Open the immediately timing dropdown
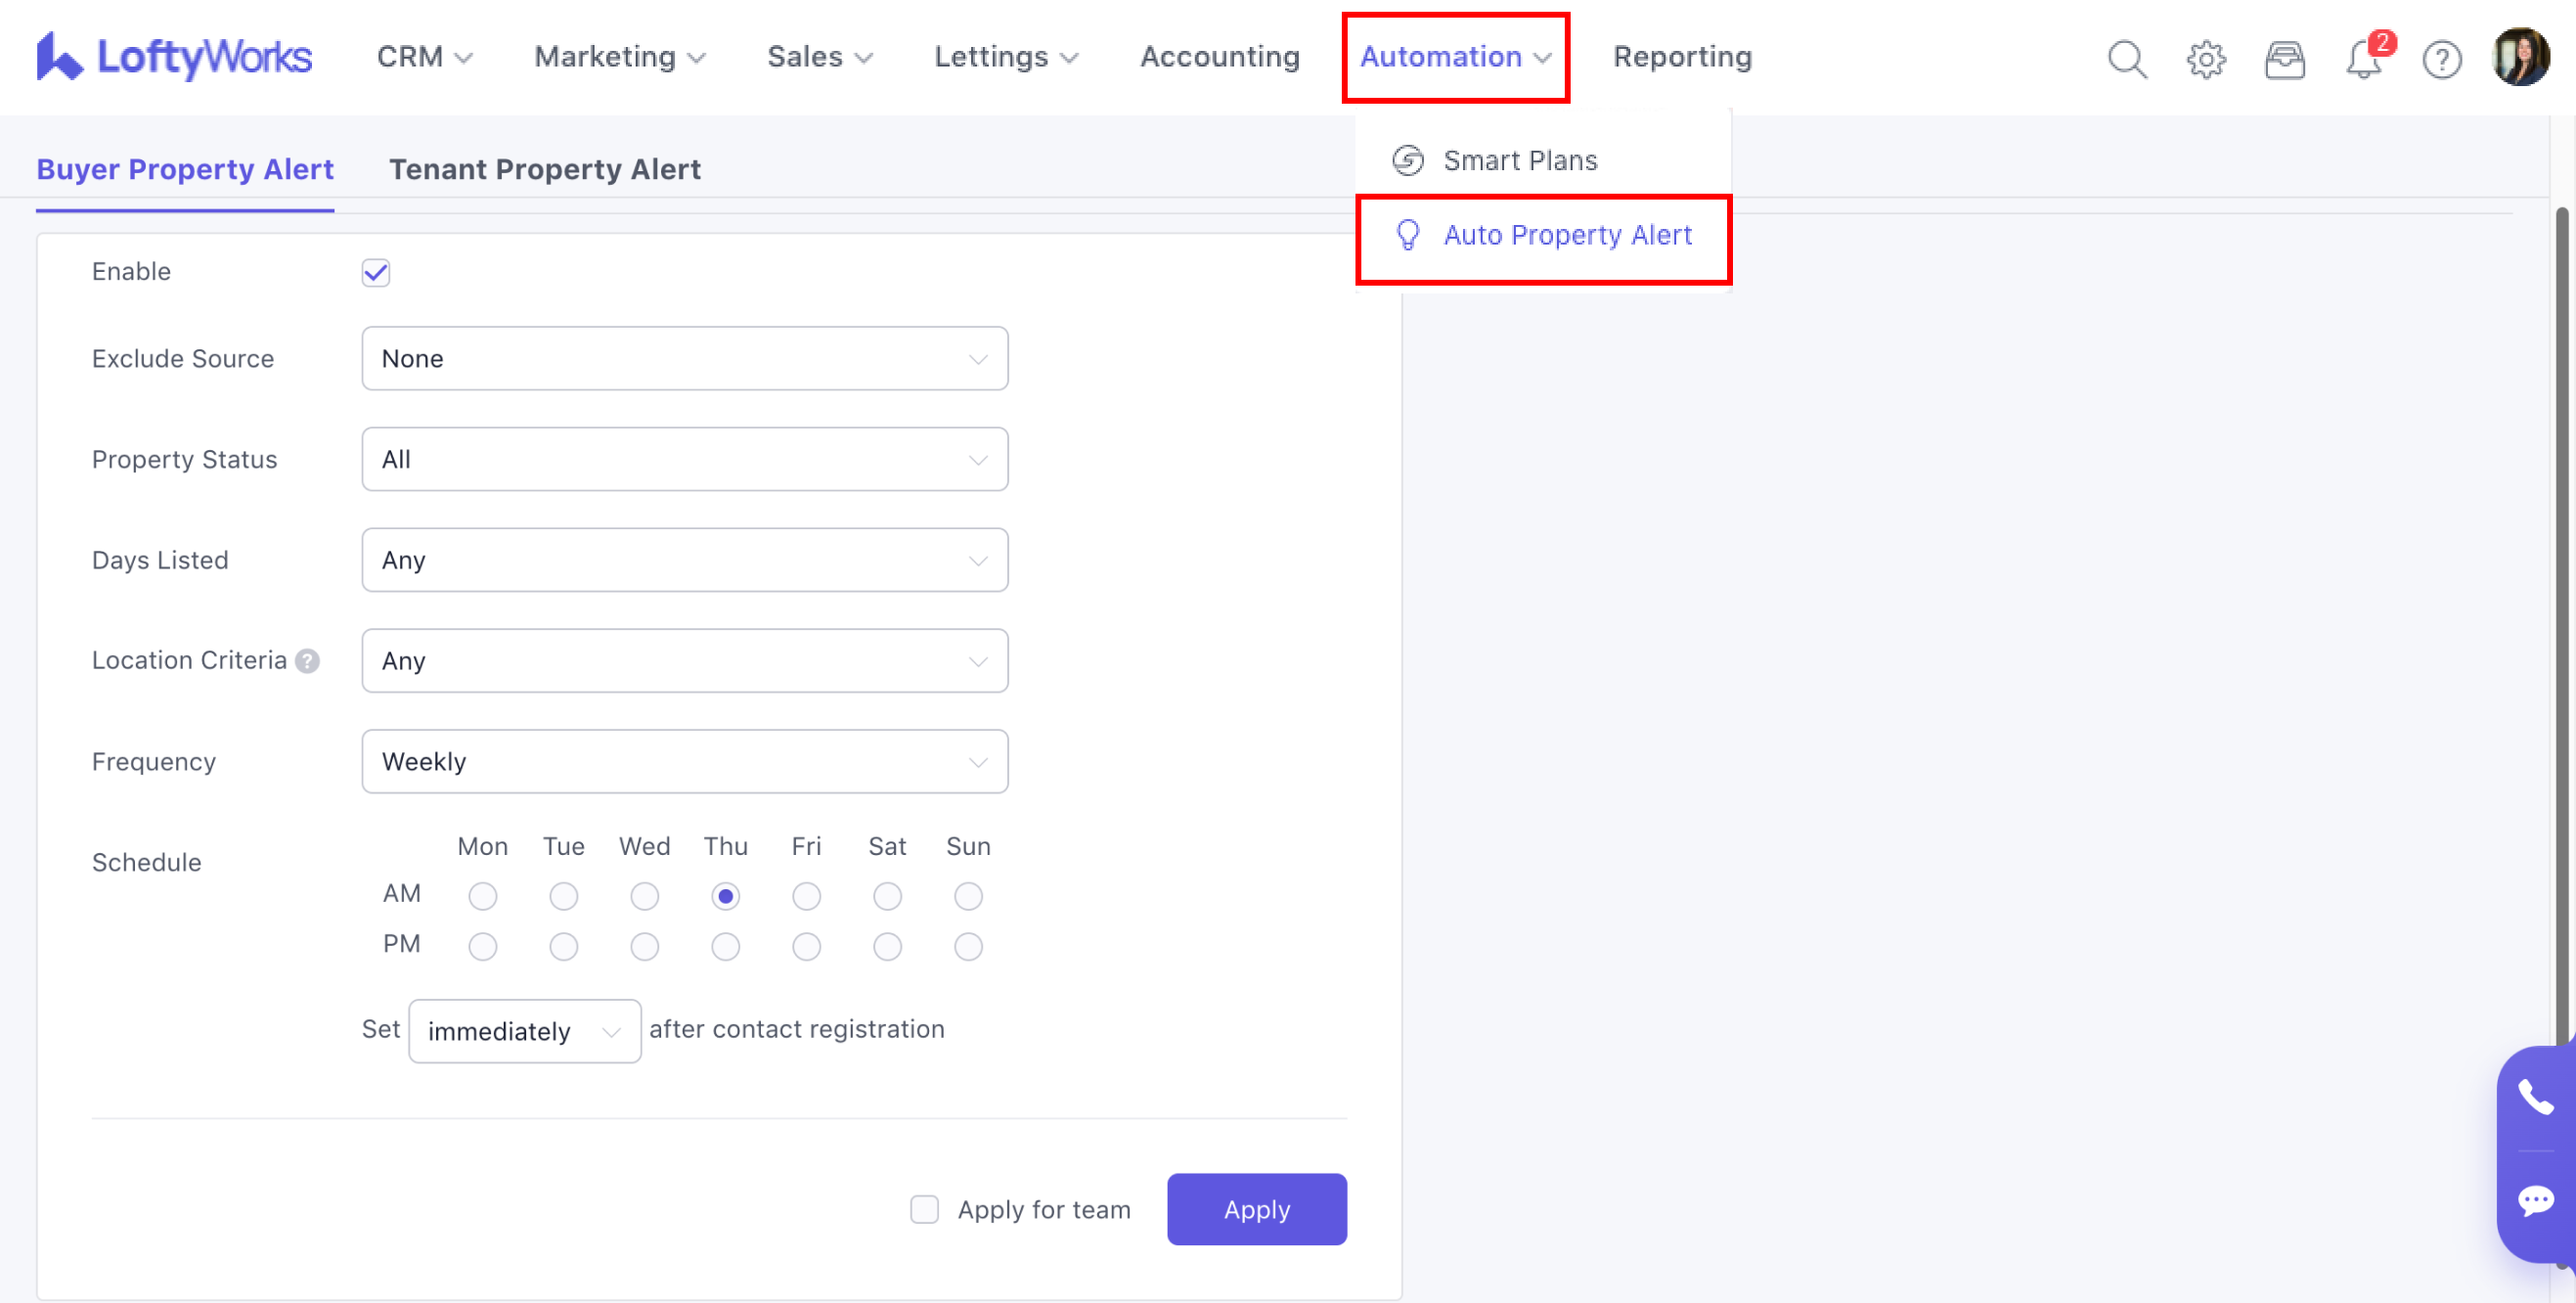The image size is (2576, 1303). (x=524, y=1030)
